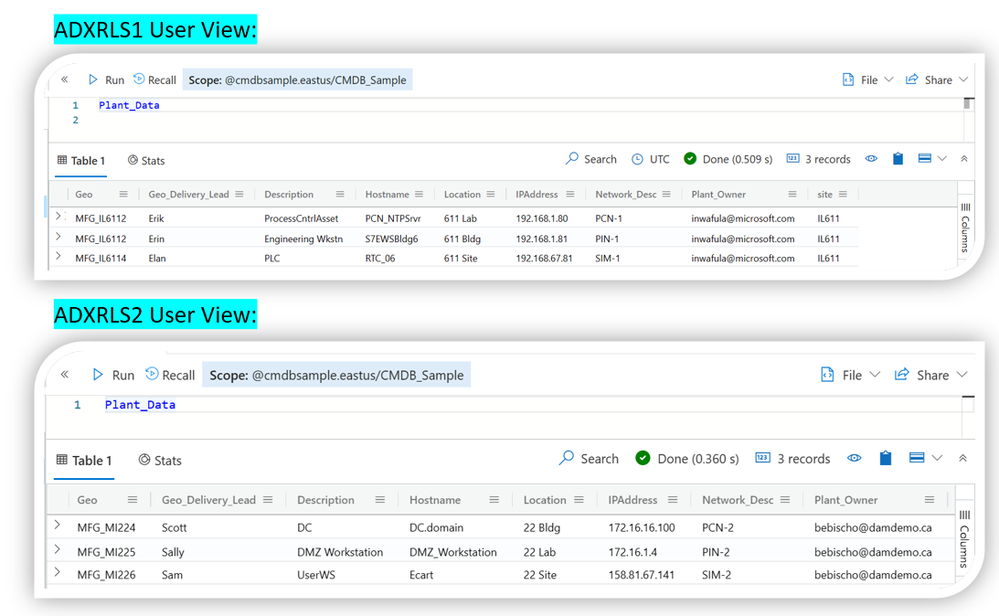999x616 pixels.
Task: Open site column menu in ADXRLS1 view
Action: pyautogui.click(x=843, y=194)
